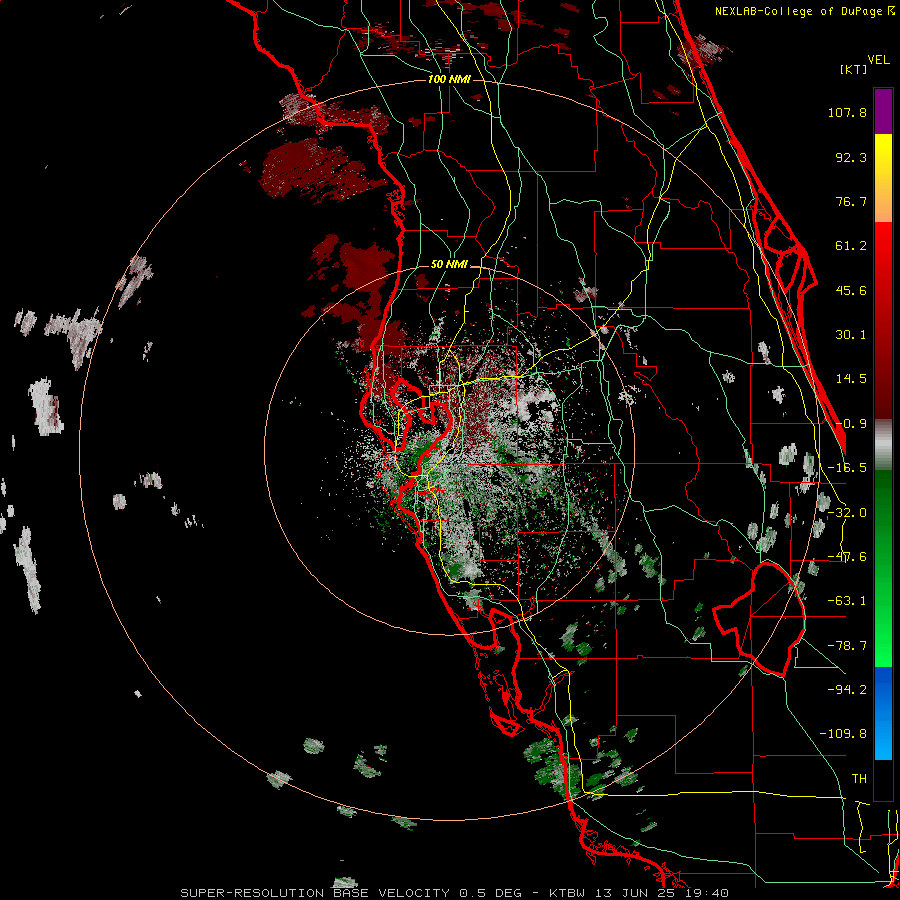The width and height of the screenshot is (900, 900).
Task: Click the -109.8 velocity scale value
Action: pyautogui.click(x=843, y=734)
